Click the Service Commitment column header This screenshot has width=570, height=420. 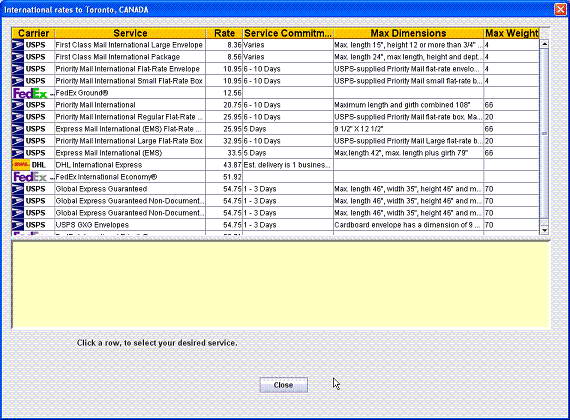click(288, 33)
